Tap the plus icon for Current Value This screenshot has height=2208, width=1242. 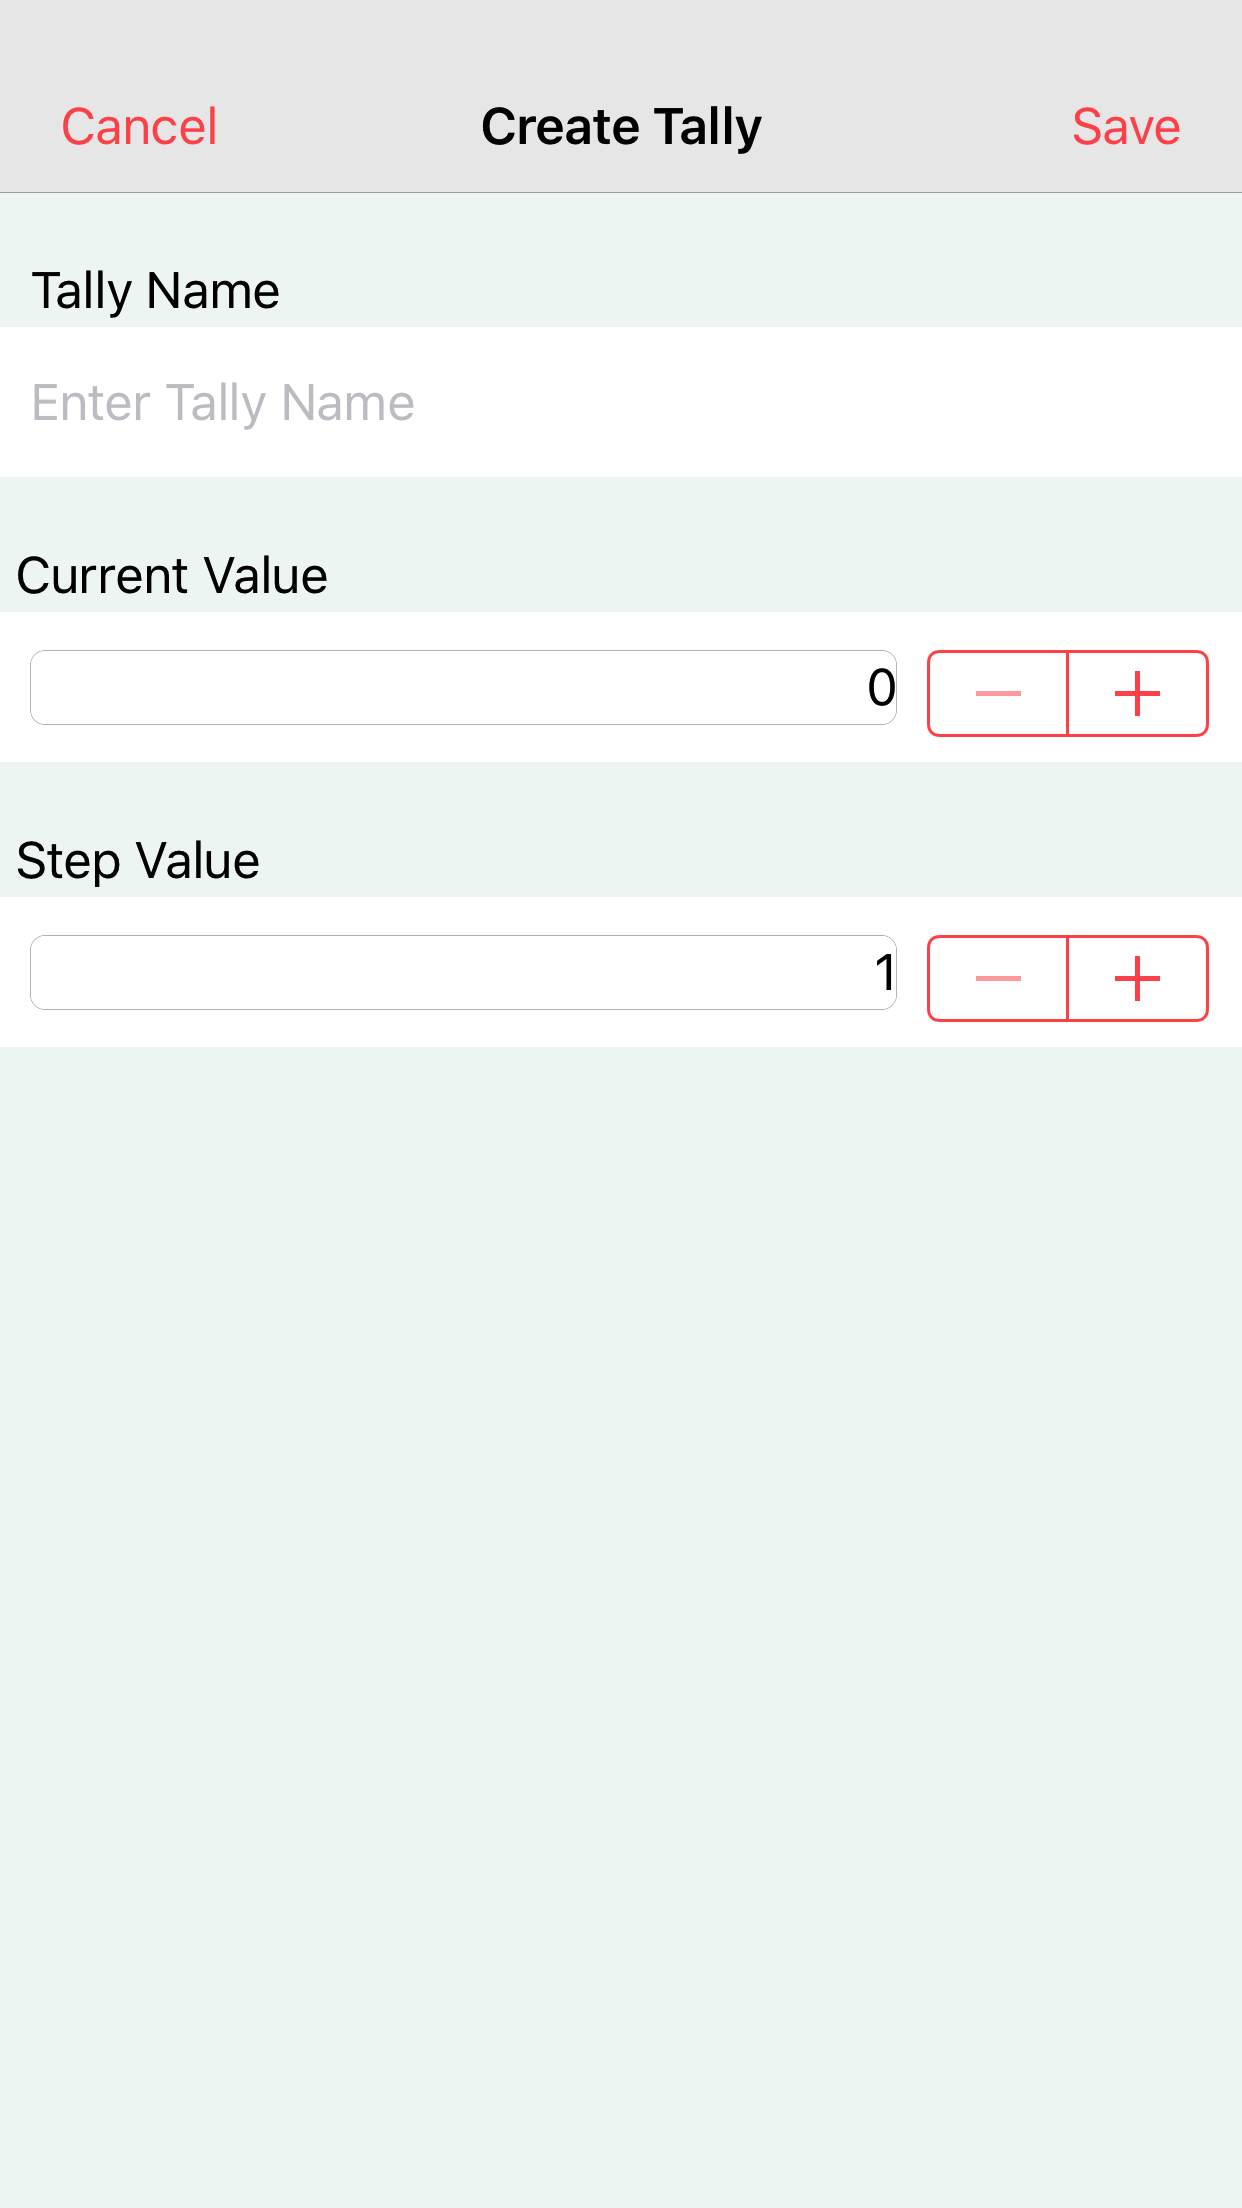(1138, 693)
